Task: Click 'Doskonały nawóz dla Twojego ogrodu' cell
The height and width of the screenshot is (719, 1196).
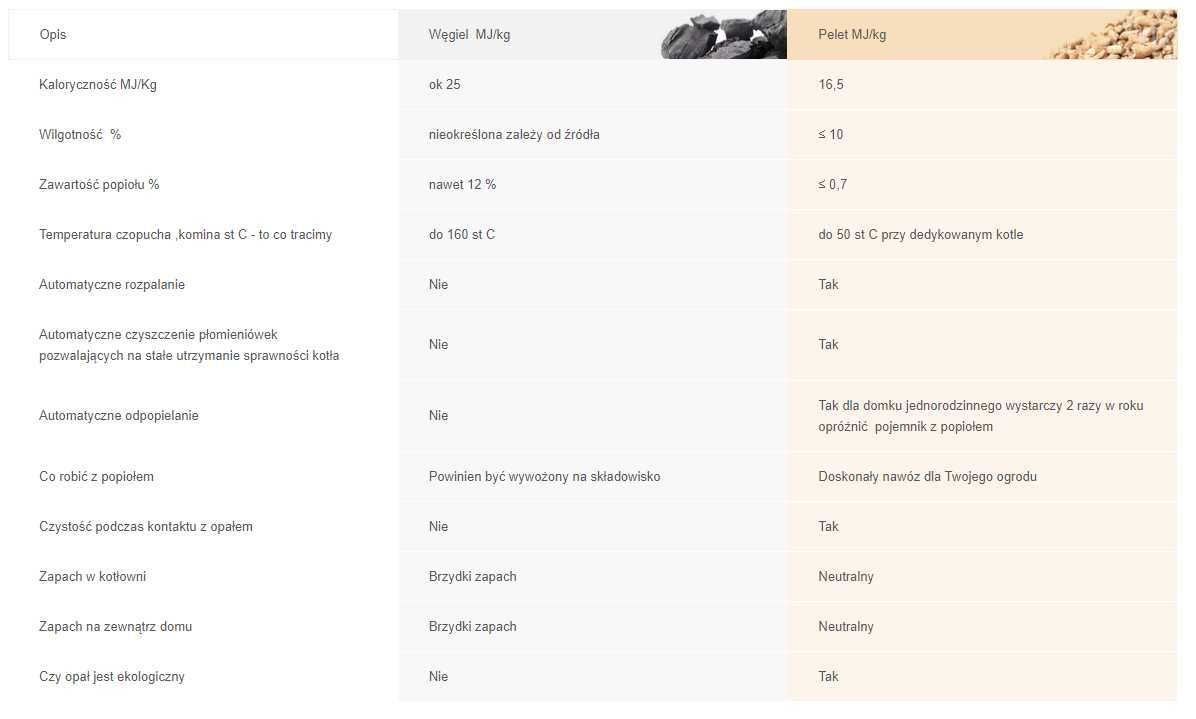Action: pos(928,477)
